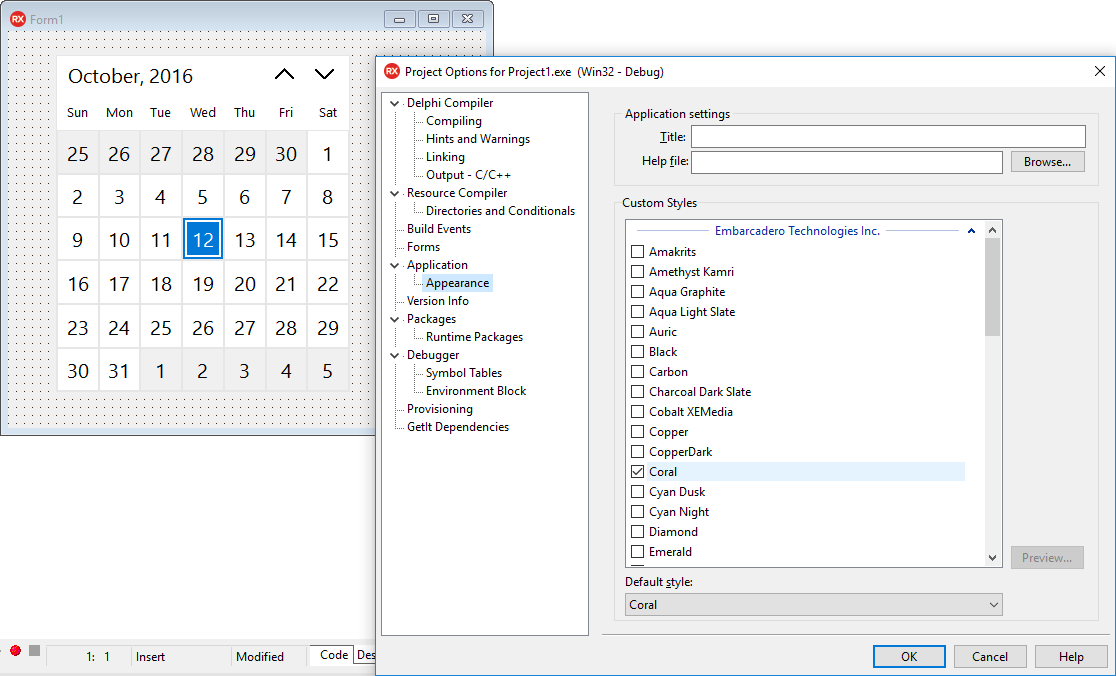This screenshot has width=1116, height=676.
Task: Select Appearance tree item
Action: point(457,283)
